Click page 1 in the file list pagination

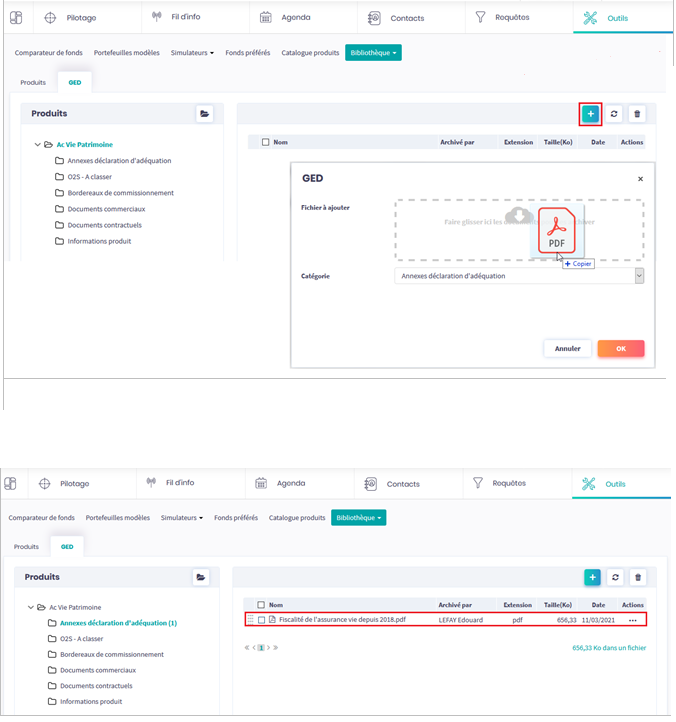click(x=262, y=648)
